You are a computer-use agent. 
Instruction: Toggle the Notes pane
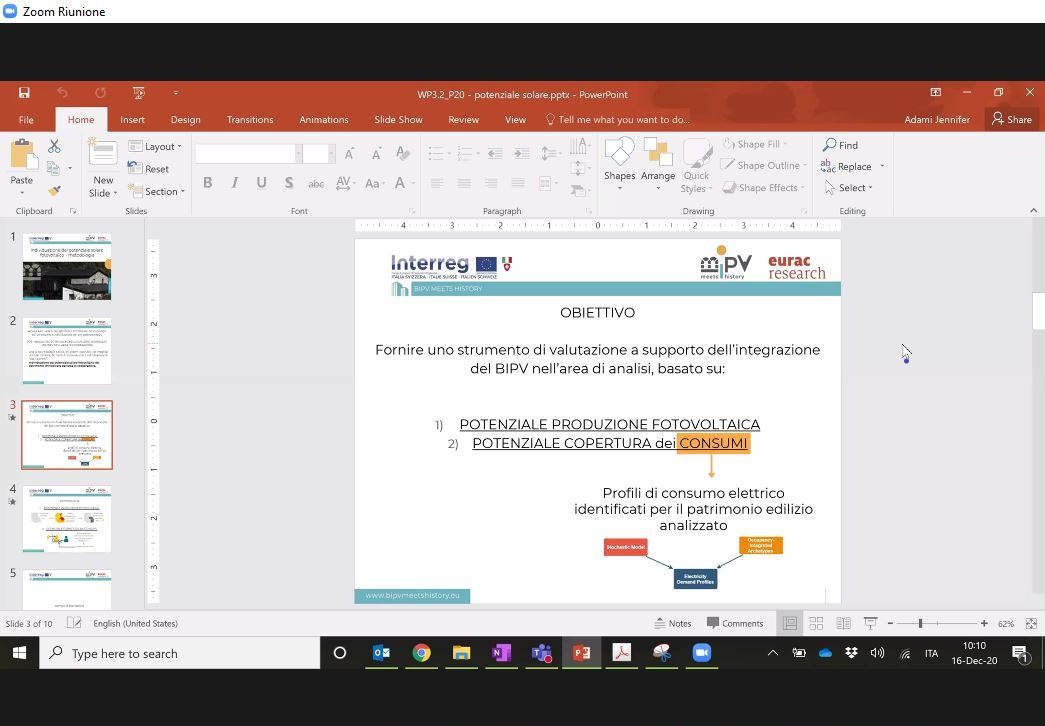pos(672,623)
